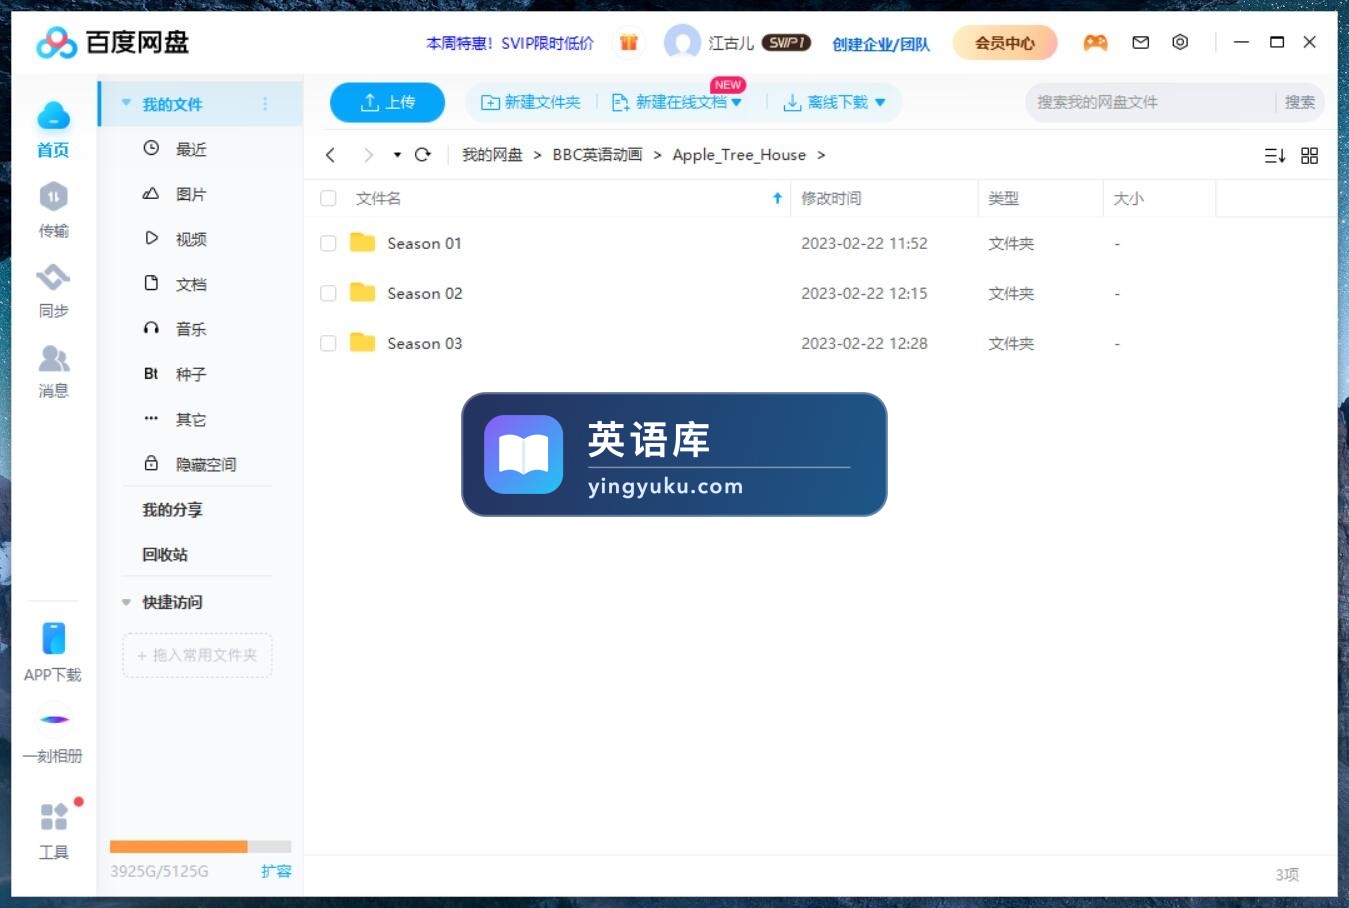Open 回收站 recycle bin
The height and width of the screenshot is (908, 1349).
click(x=165, y=554)
